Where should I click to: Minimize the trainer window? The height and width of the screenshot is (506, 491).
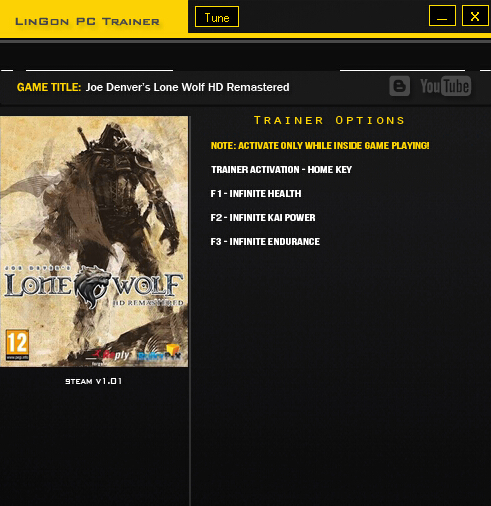[442, 16]
